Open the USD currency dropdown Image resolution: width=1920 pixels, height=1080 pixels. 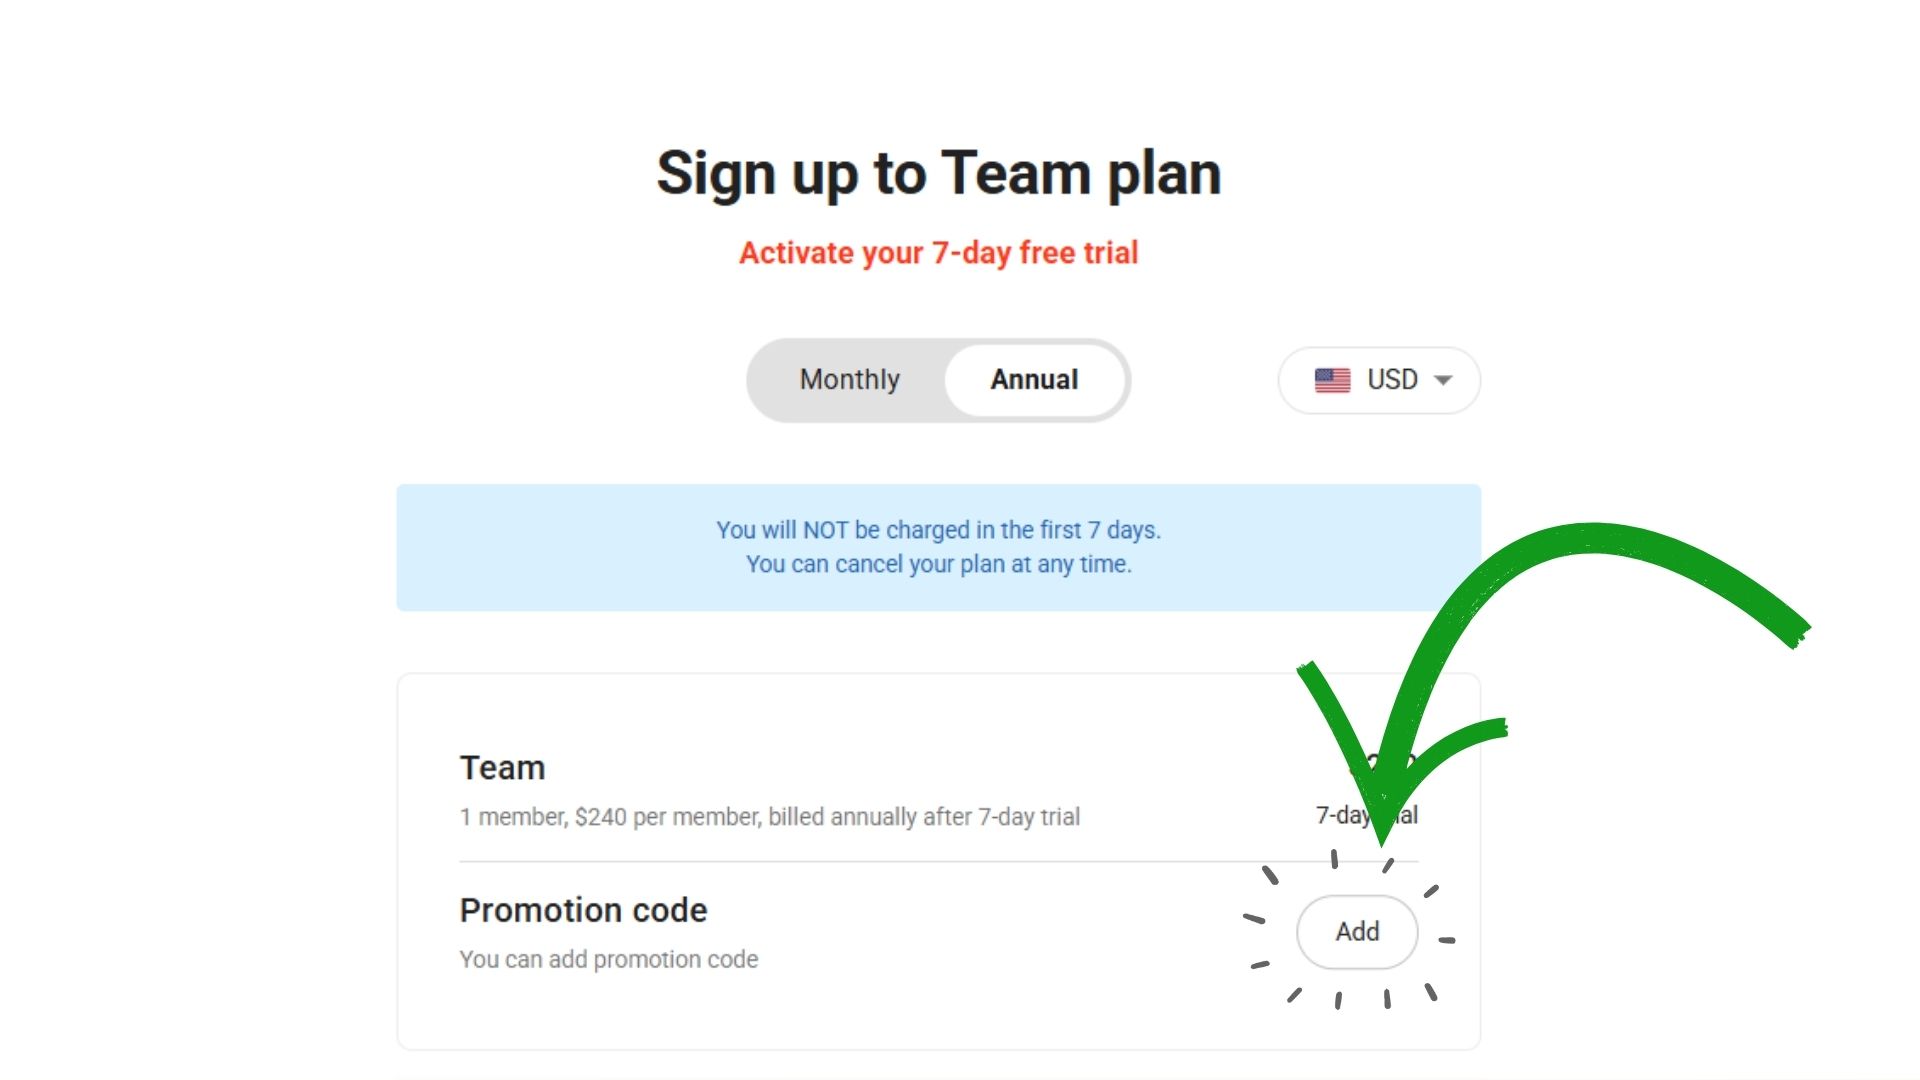click(1379, 380)
